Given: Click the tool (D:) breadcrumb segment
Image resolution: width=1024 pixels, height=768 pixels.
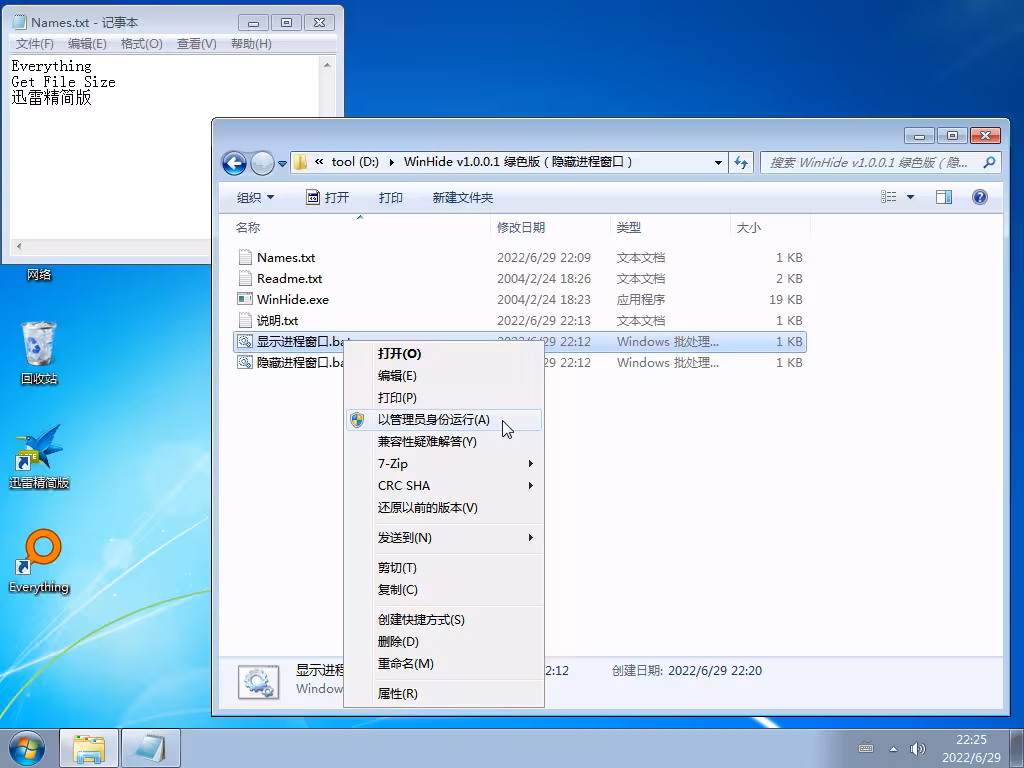Looking at the screenshot, I should [355, 162].
